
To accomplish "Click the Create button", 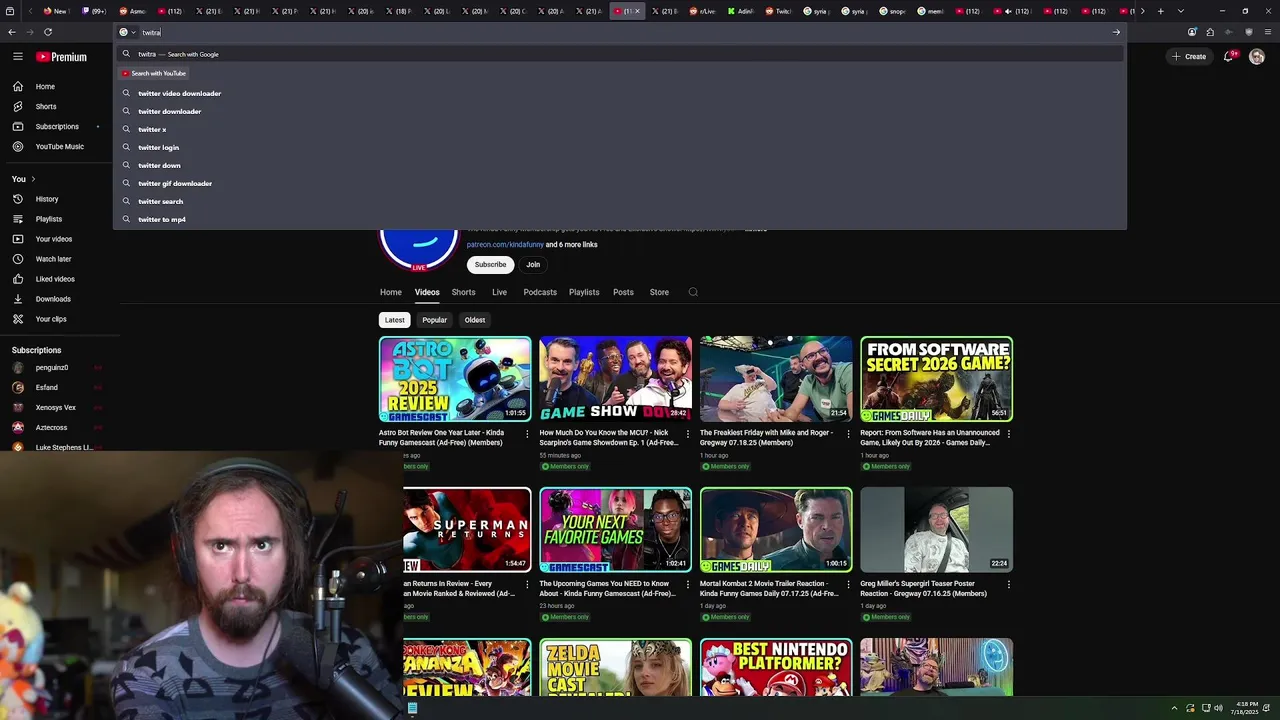I will pos(1189,57).
